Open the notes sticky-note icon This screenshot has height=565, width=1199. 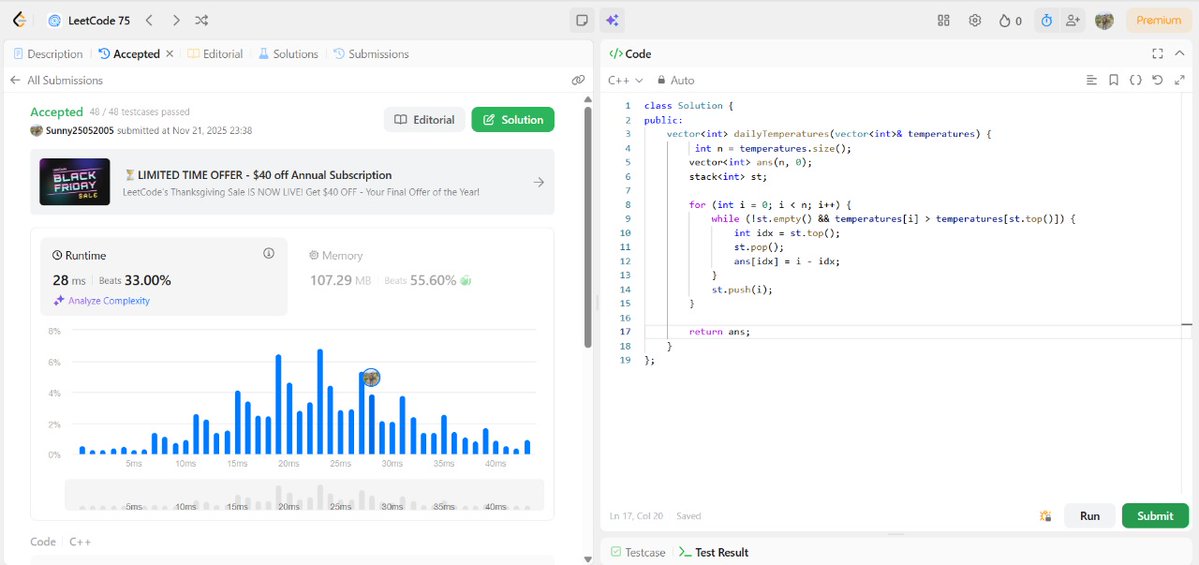(x=582, y=21)
